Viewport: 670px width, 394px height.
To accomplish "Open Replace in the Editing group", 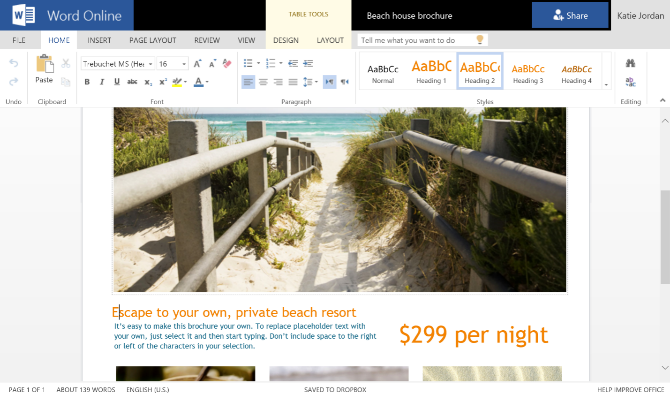I will pyautogui.click(x=630, y=82).
